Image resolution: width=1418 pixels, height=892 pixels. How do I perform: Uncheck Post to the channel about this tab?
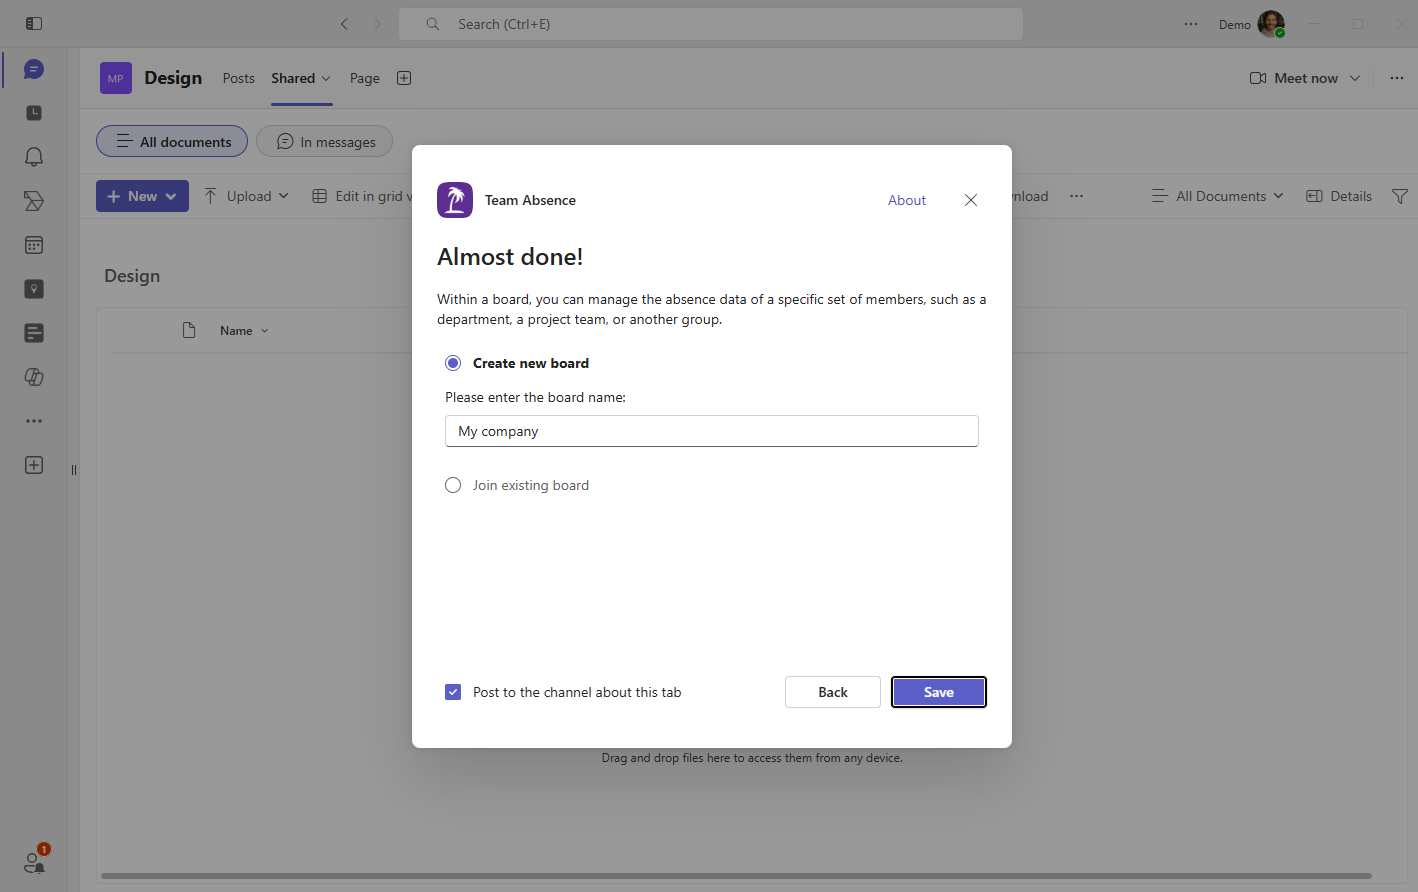[x=453, y=692]
